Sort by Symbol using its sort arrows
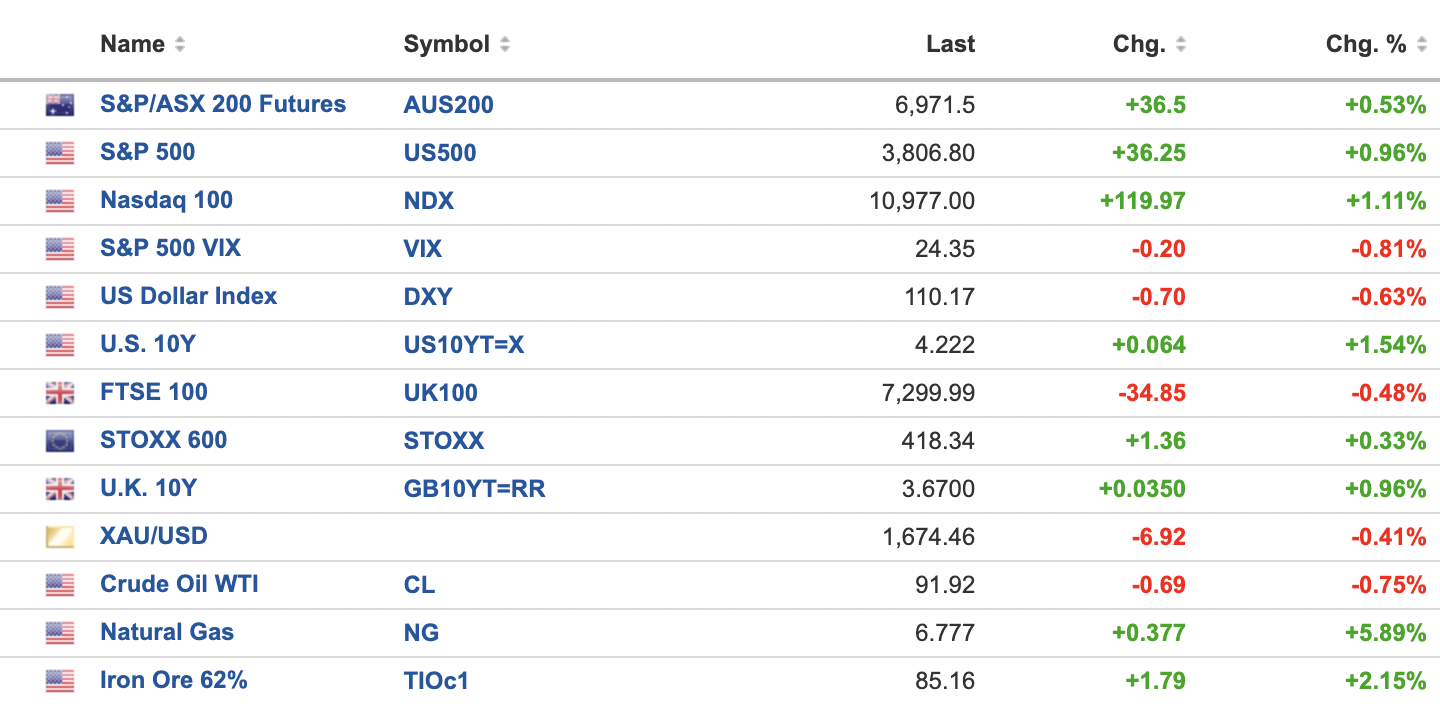1440x716 pixels. pyautogui.click(x=505, y=45)
